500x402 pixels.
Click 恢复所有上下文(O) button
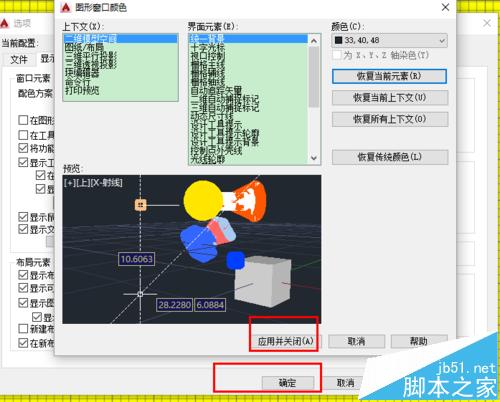[x=390, y=119]
